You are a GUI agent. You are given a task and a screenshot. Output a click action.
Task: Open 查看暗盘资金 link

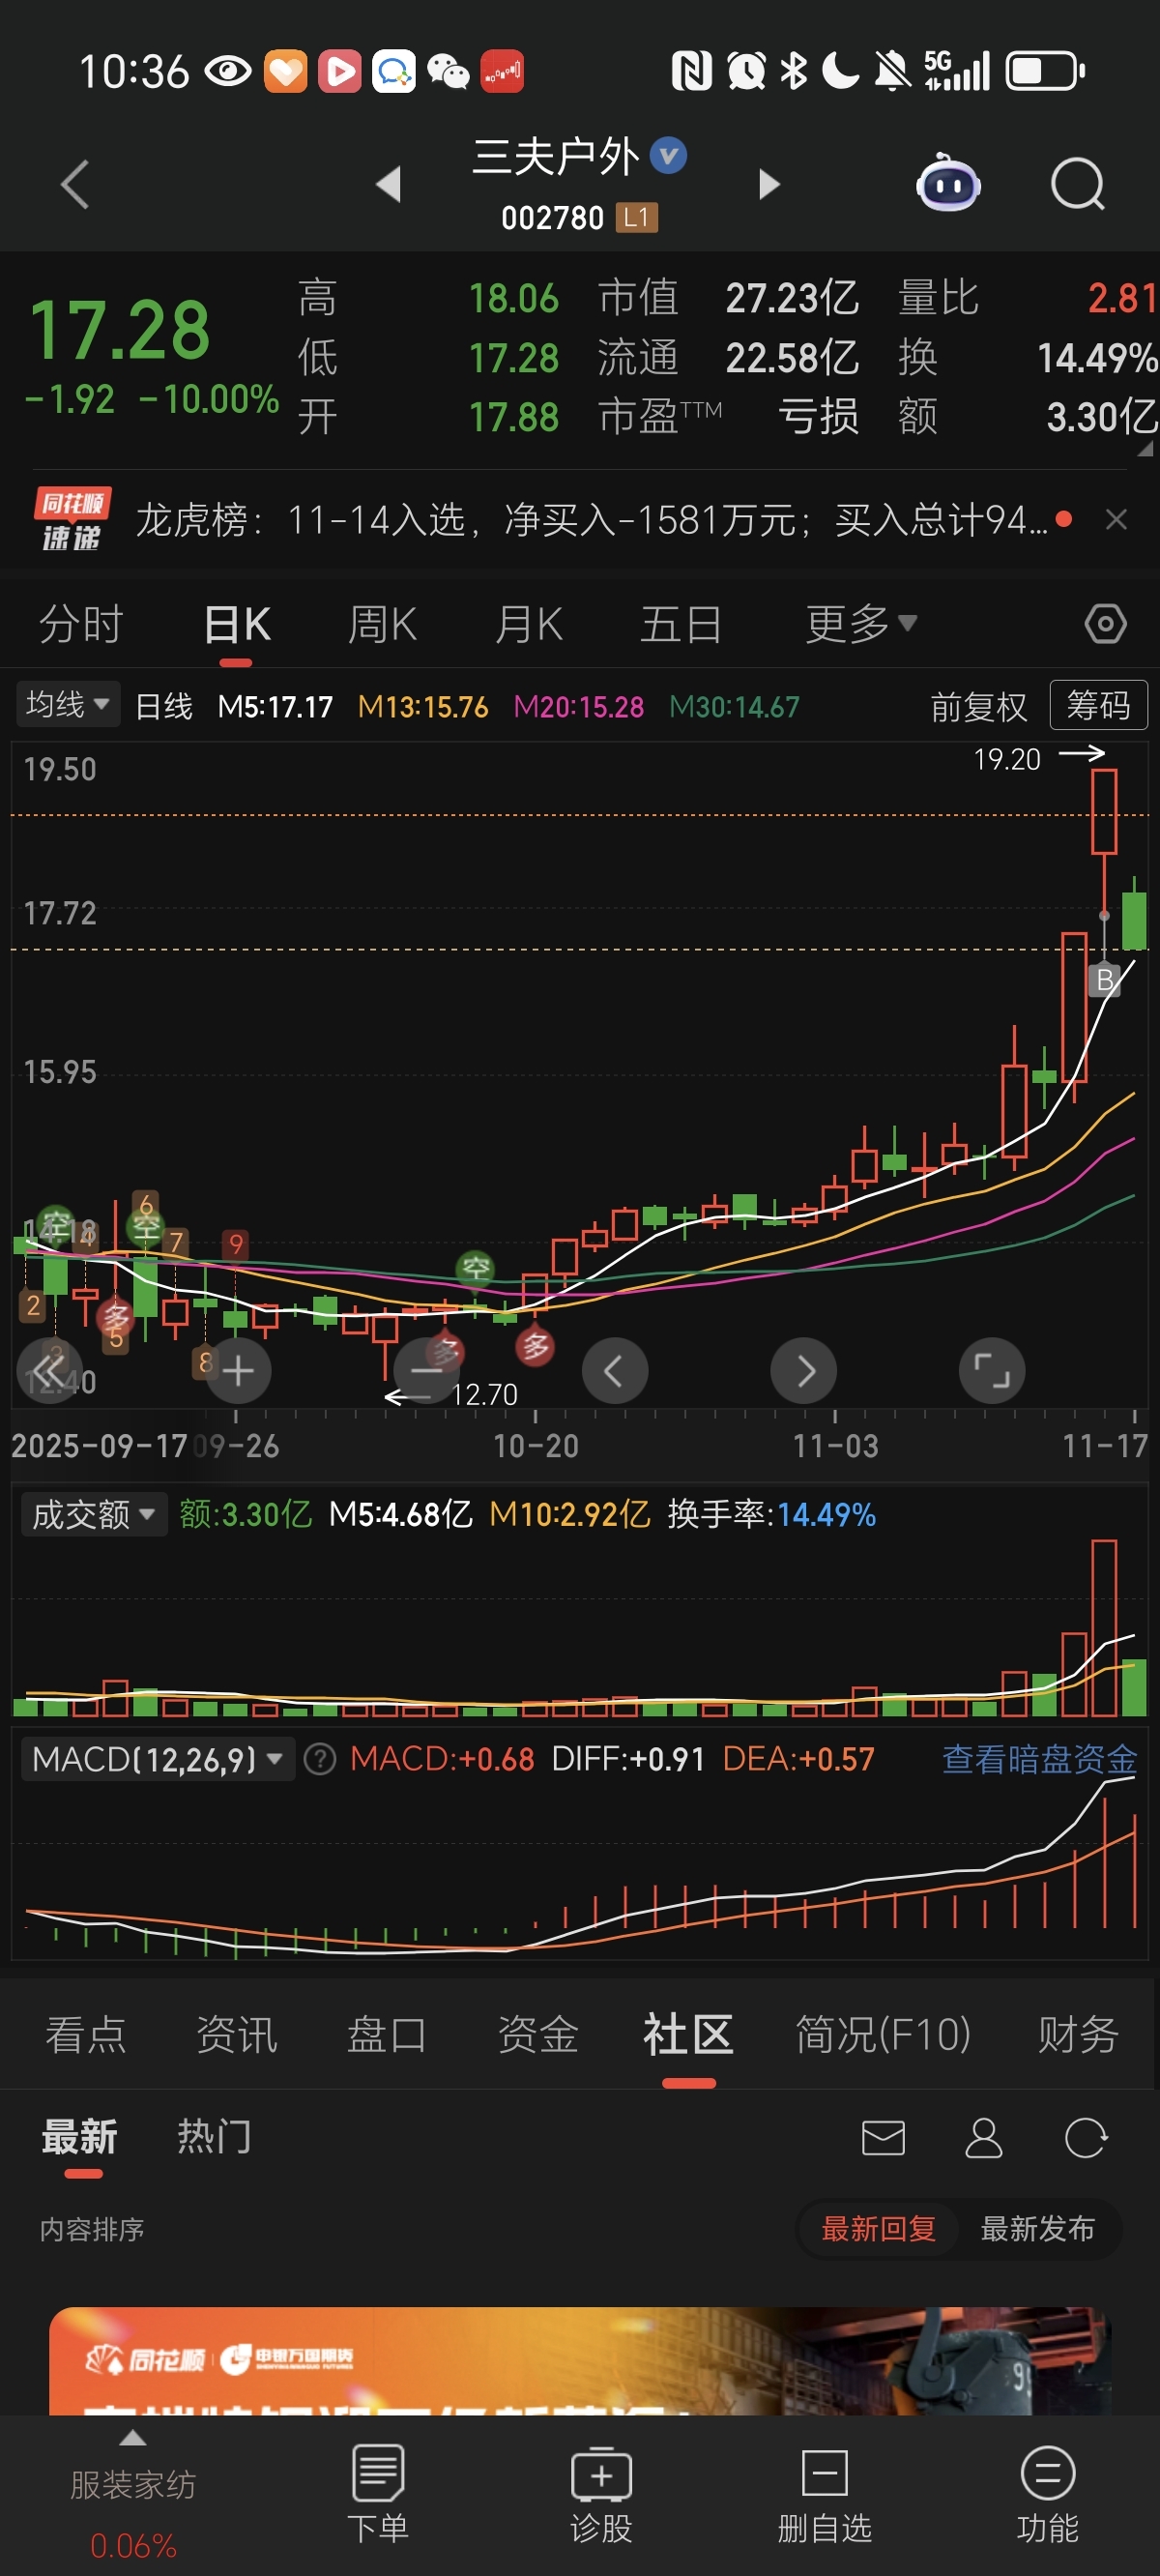tap(1039, 1759)
